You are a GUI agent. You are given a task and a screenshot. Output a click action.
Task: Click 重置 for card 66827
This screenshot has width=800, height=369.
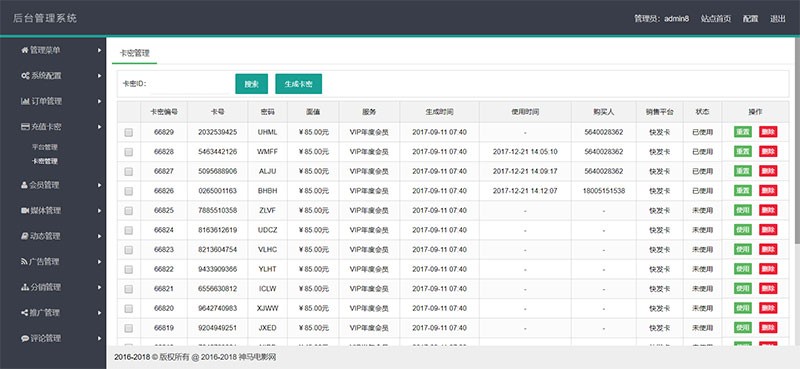click(743, 171)
